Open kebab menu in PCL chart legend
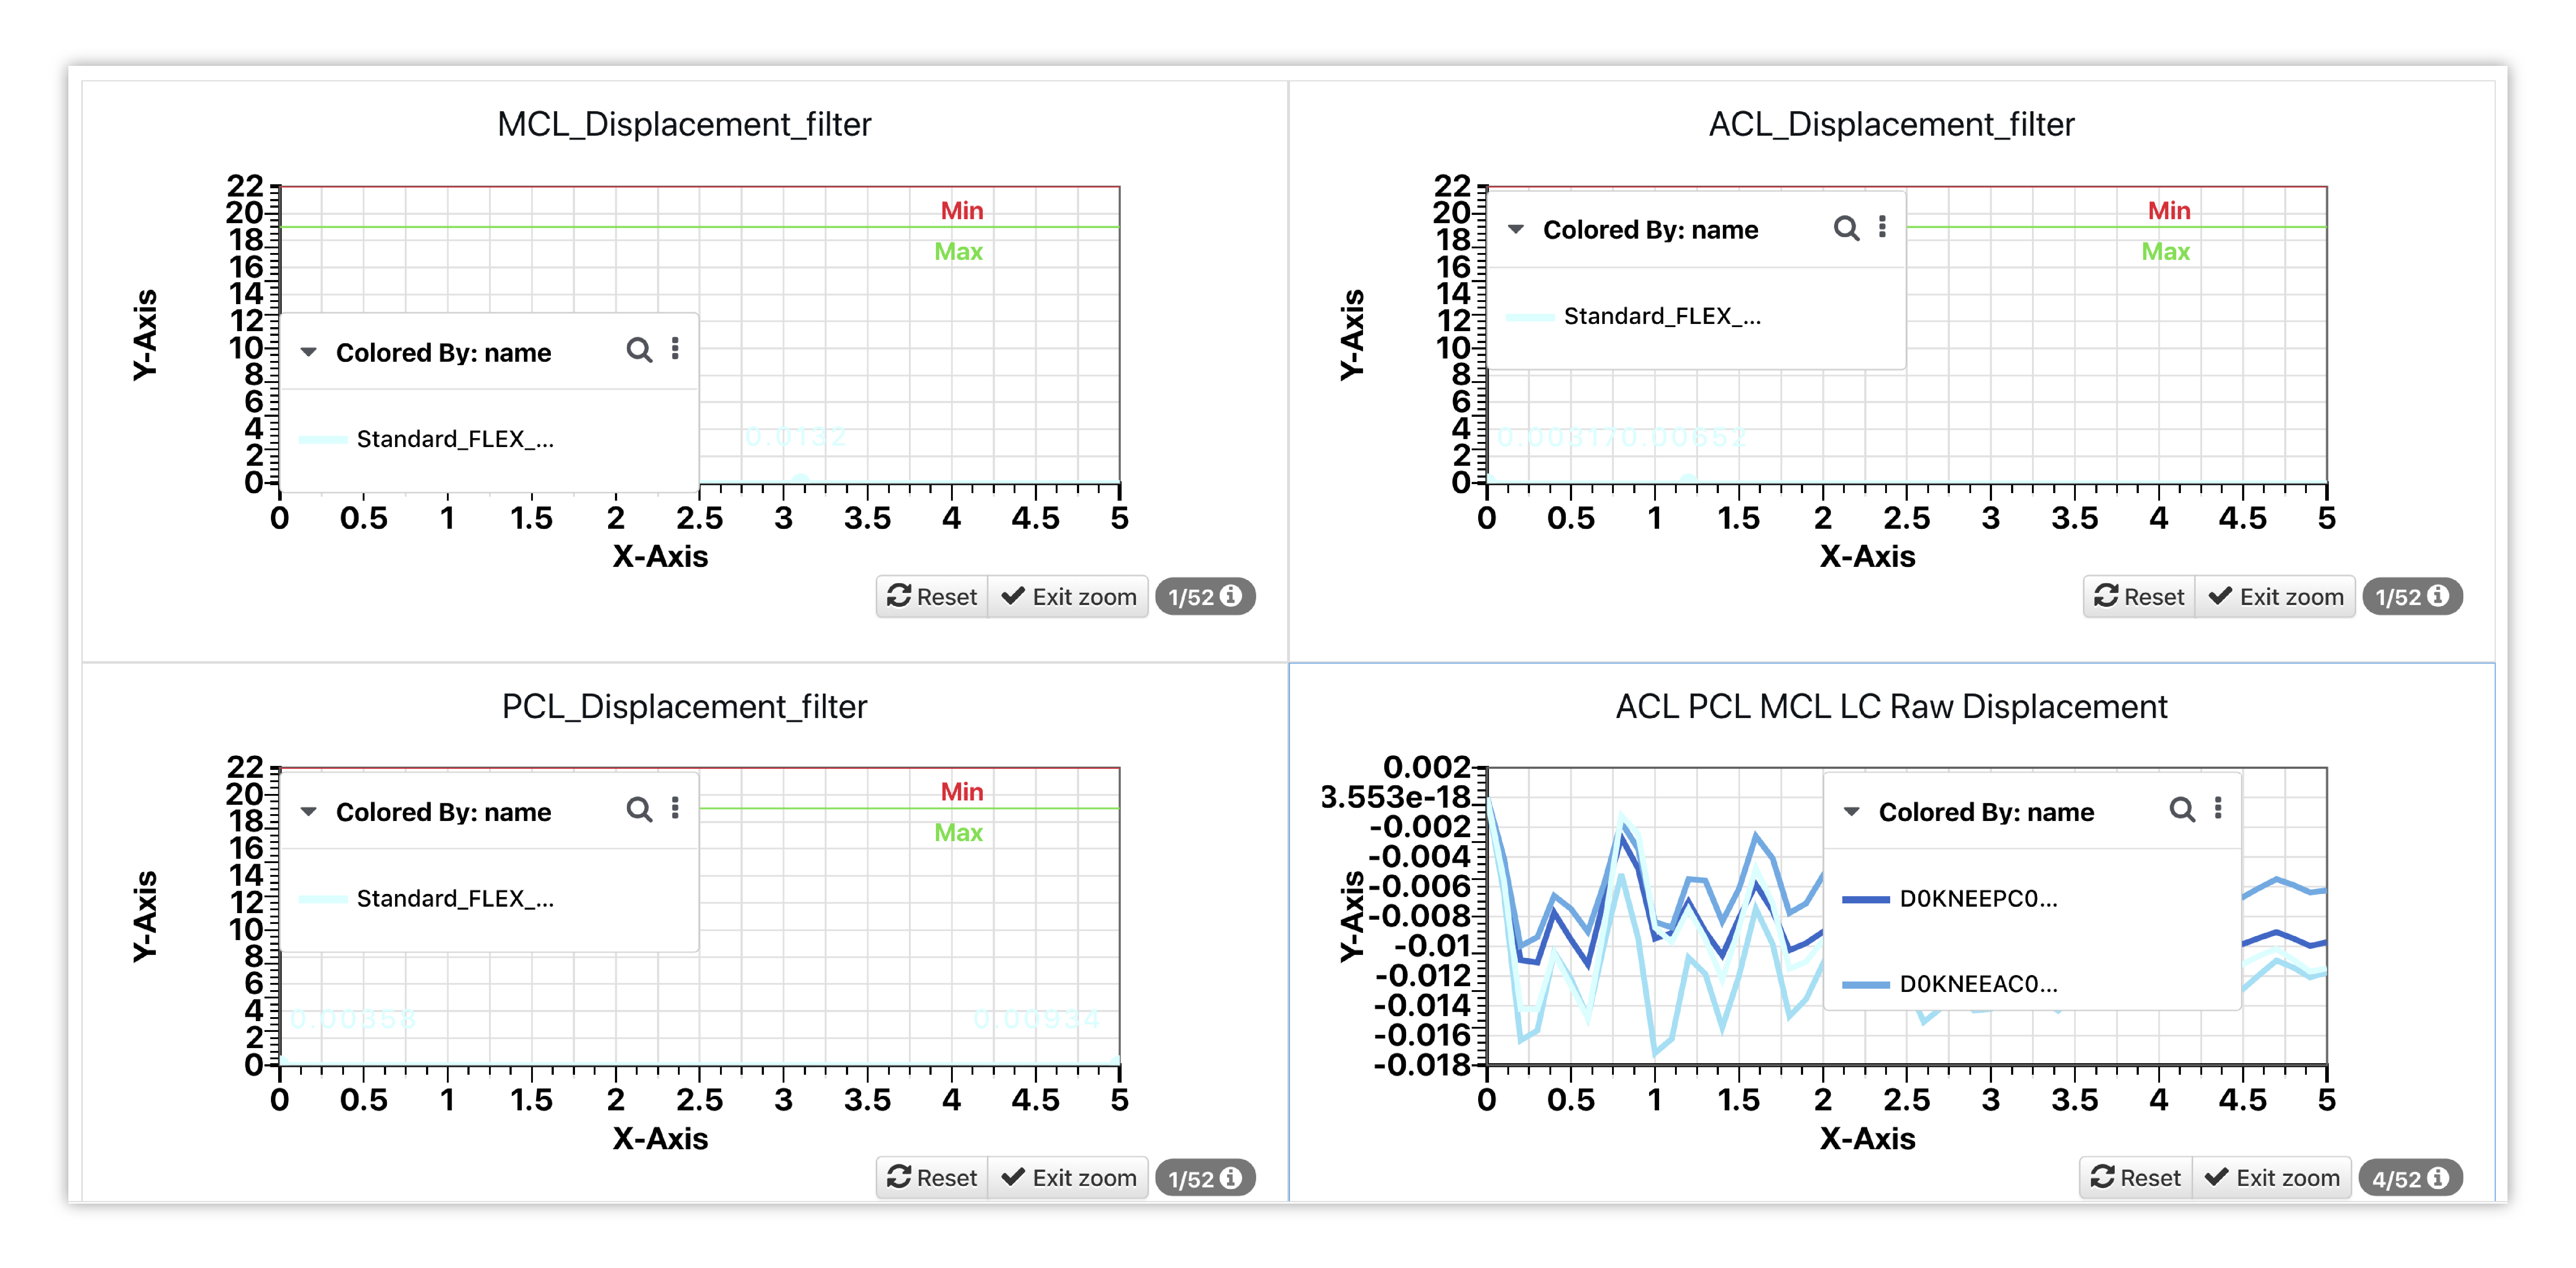Screen dimensions: 2576x1268 (x=675, y=808)
